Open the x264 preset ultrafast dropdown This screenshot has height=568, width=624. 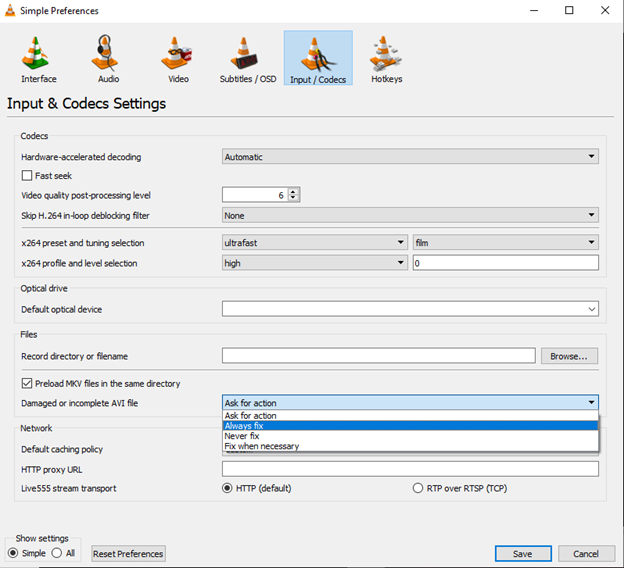click(x=315, y=242)
